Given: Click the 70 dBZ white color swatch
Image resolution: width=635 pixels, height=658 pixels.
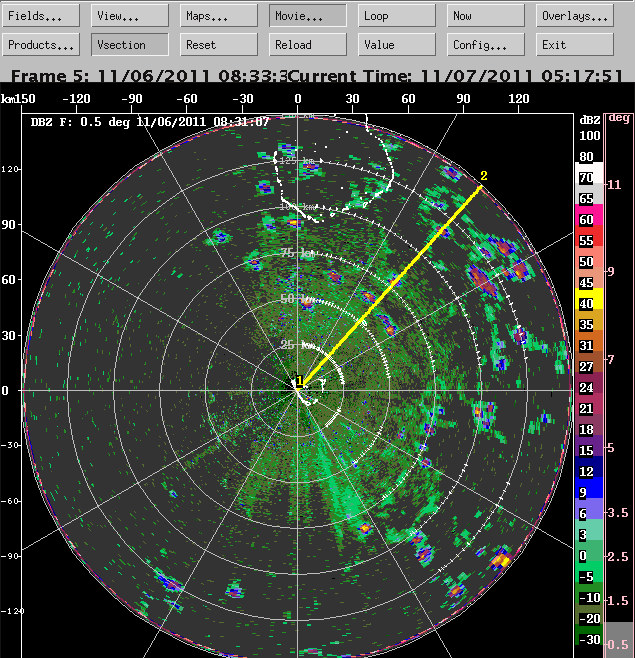Looking at the screenshot, I should pyautogui.click(x=589, y=173).
